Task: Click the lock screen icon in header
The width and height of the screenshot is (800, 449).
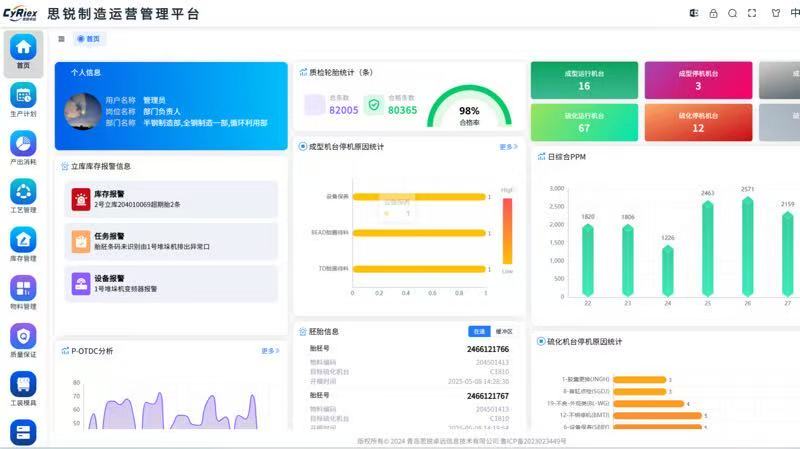Action: click(713, 14)
